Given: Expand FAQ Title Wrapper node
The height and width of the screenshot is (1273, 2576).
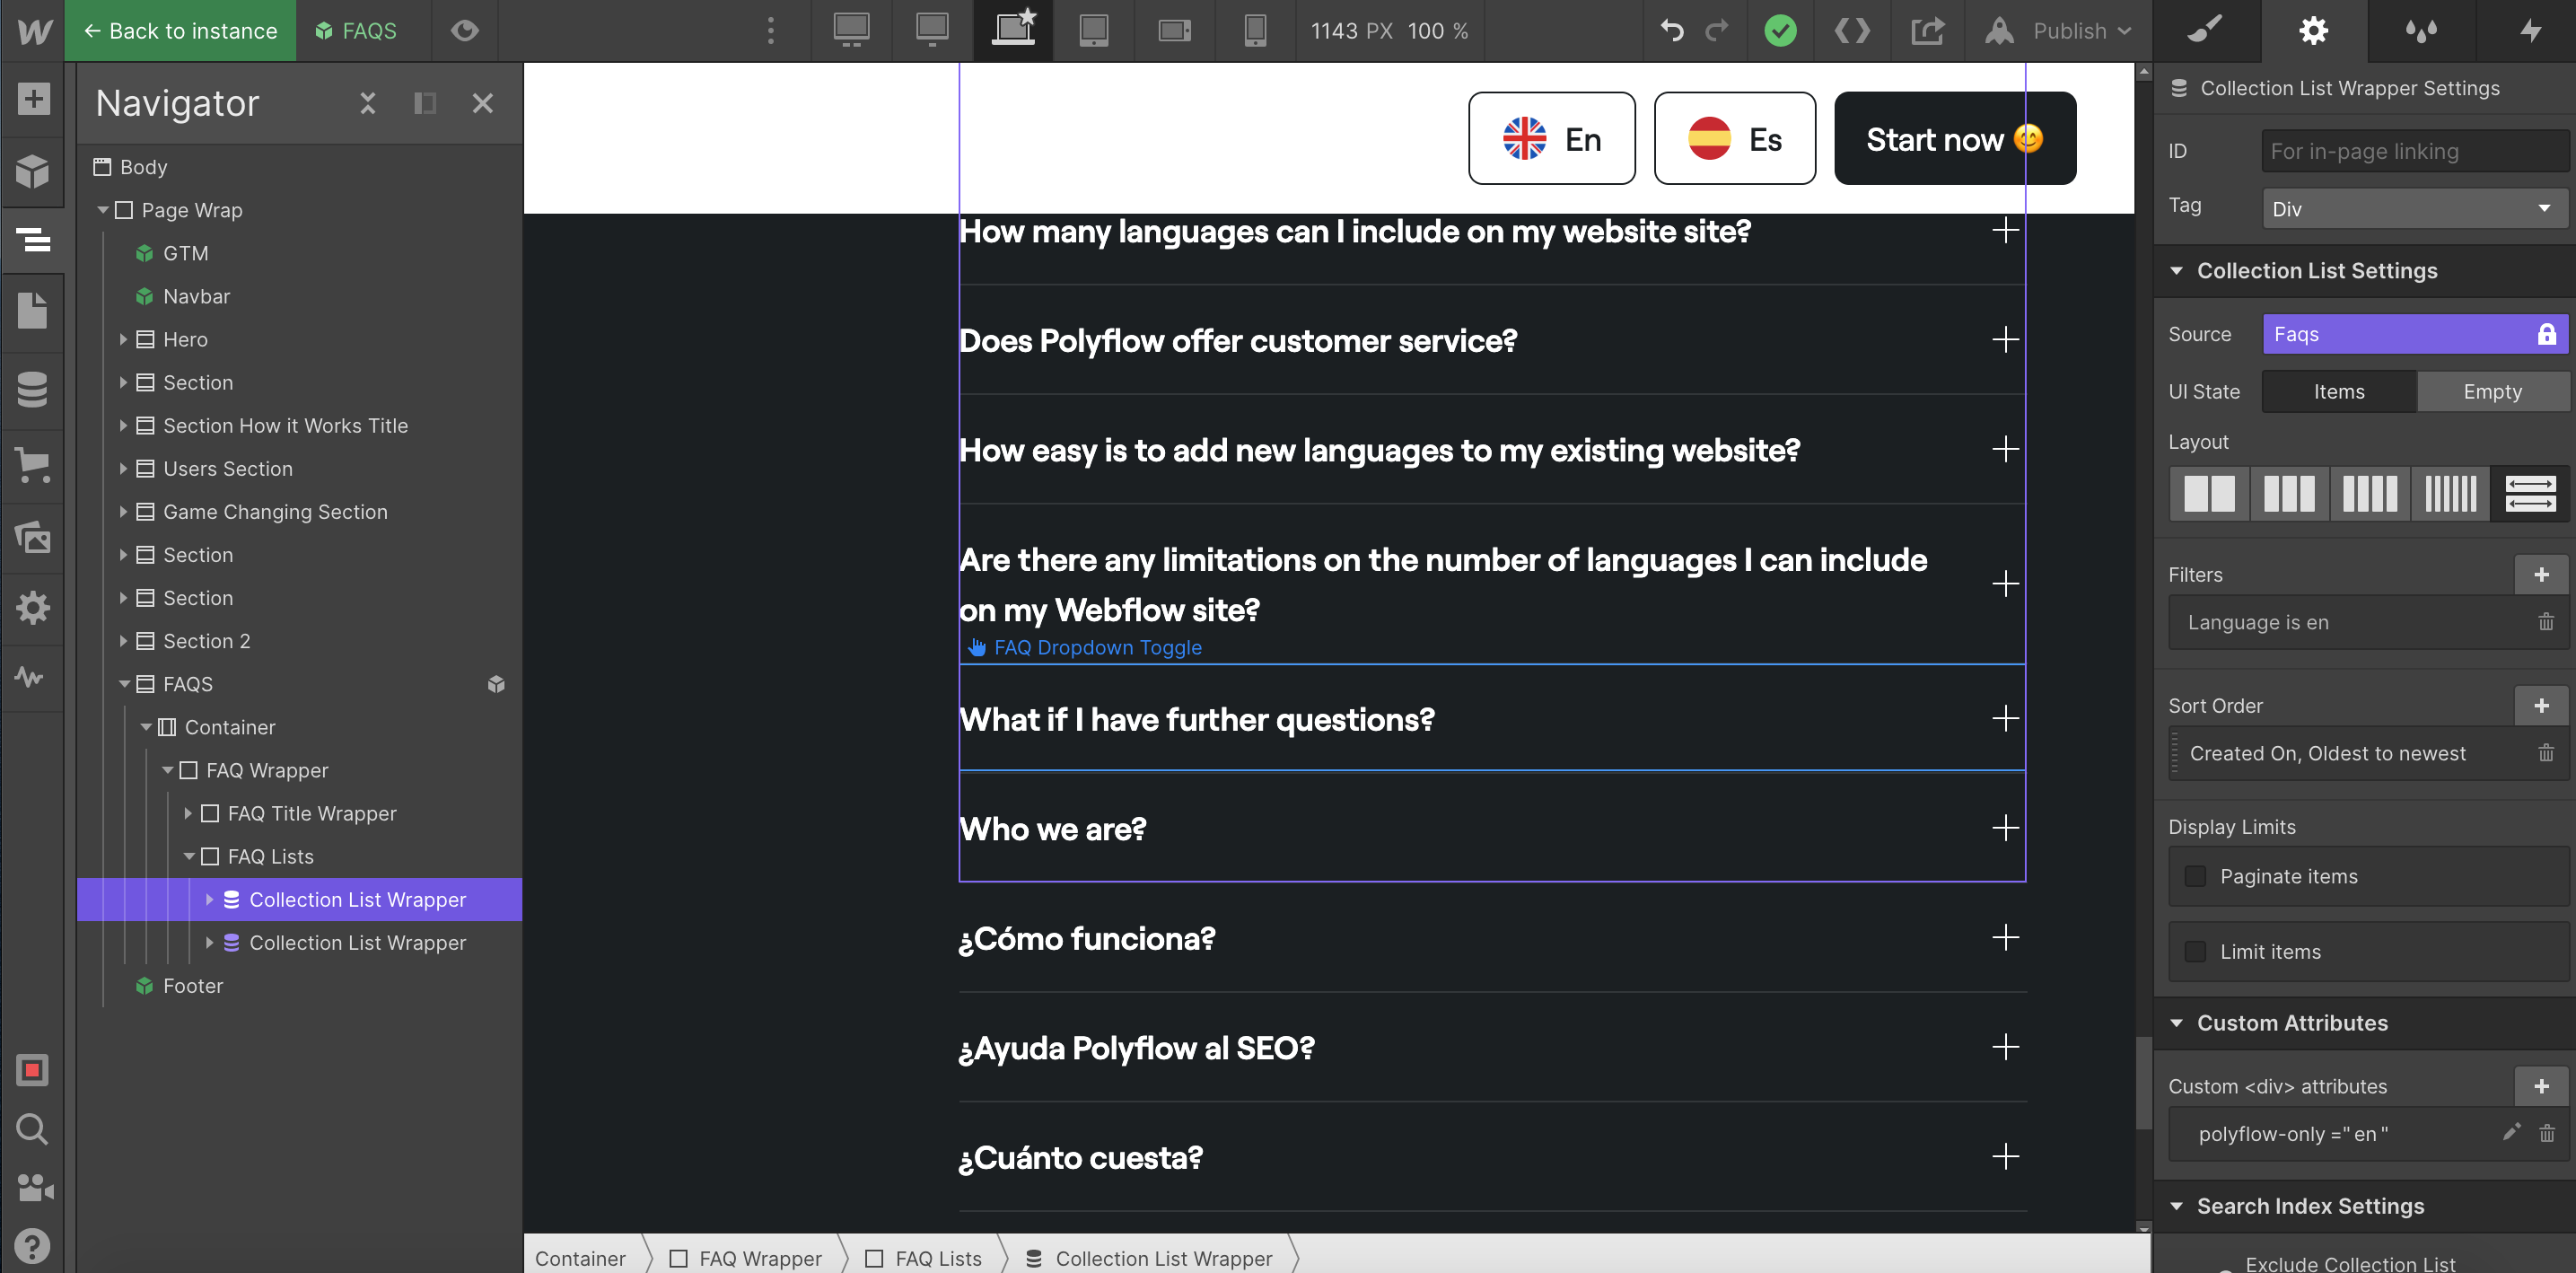Looking at the screenshot, I should coord(188,814).
